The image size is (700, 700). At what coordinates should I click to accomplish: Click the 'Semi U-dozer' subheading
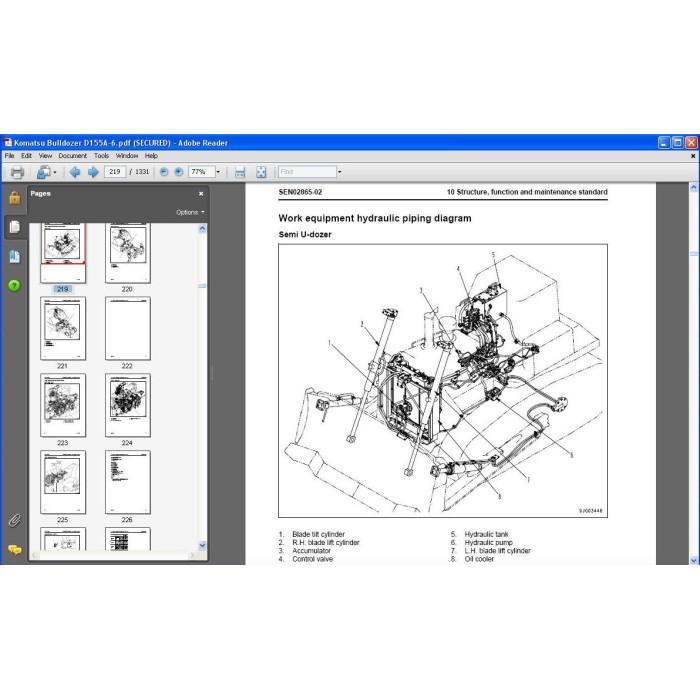click(305, 234)
